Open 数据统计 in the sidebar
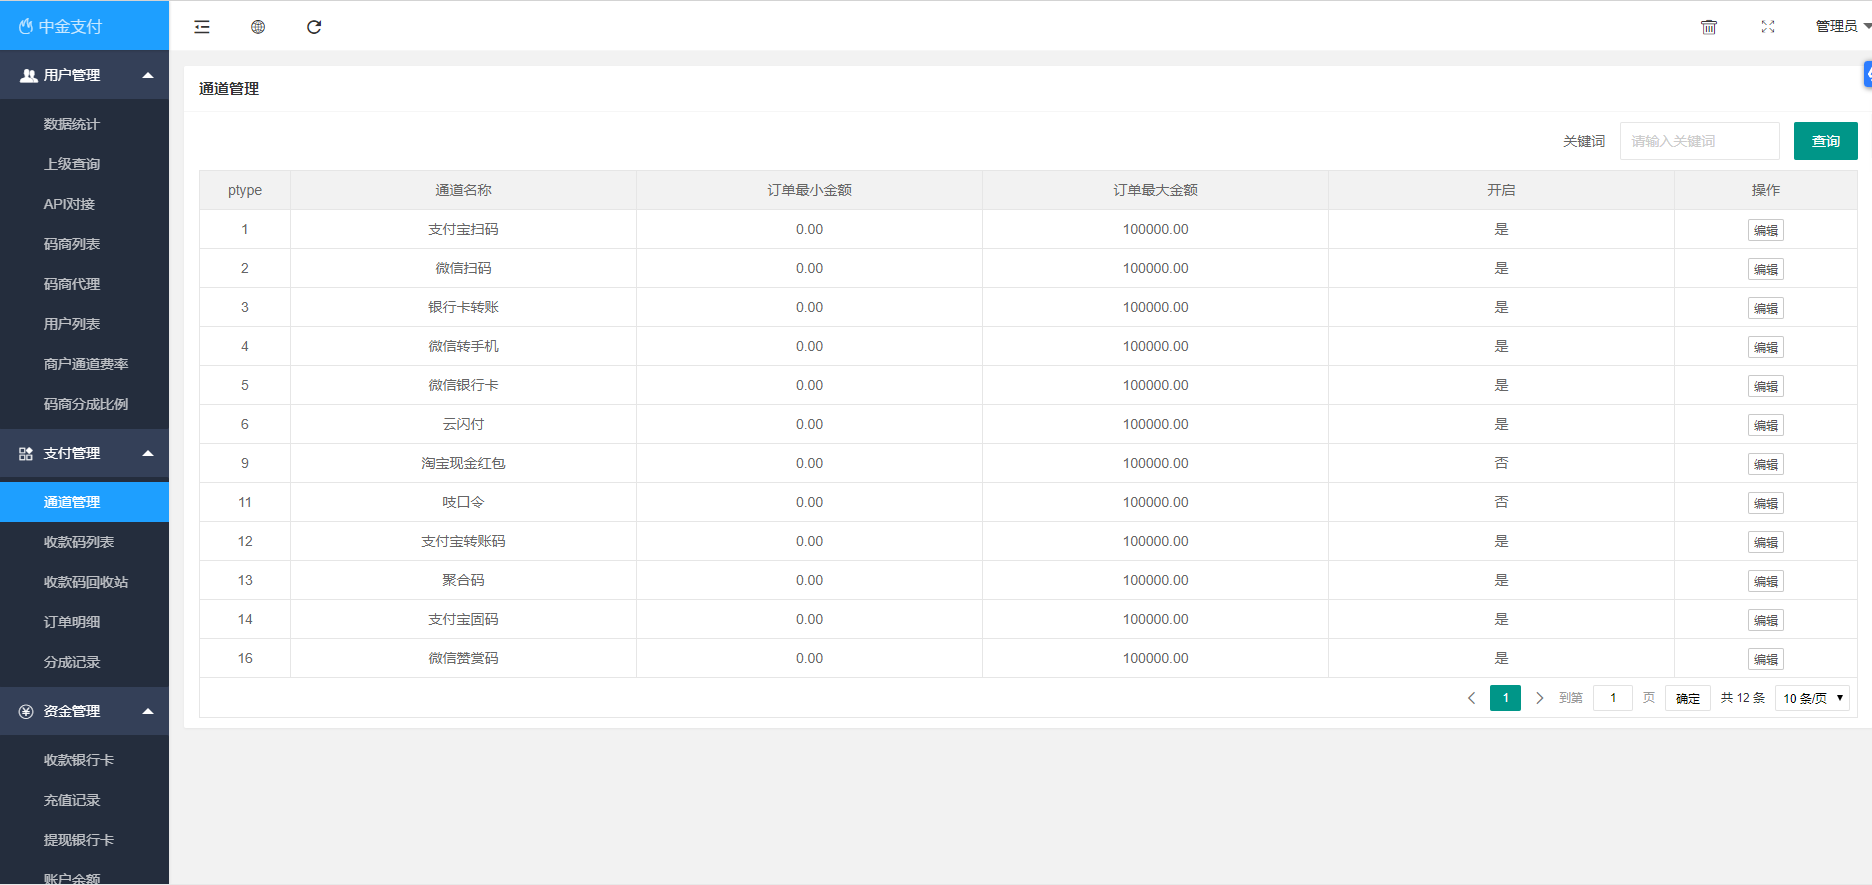The image size is (1872, 885). [x=72, y=124]
